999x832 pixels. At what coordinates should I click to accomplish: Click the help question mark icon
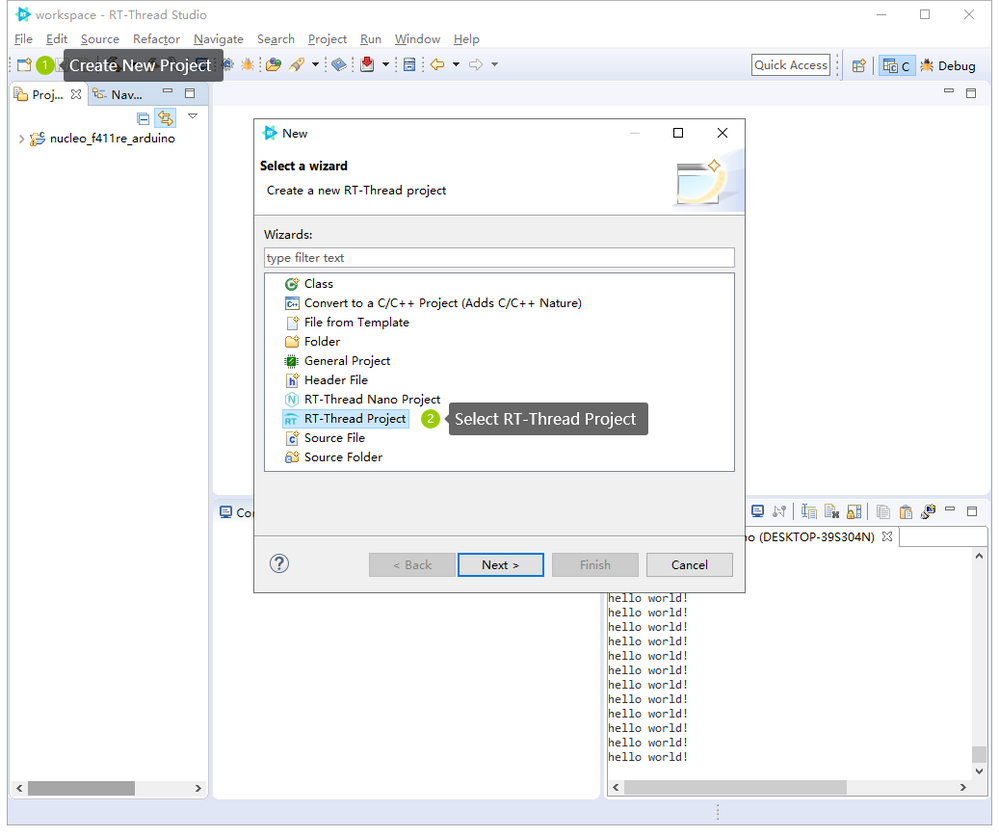point(279,564)
